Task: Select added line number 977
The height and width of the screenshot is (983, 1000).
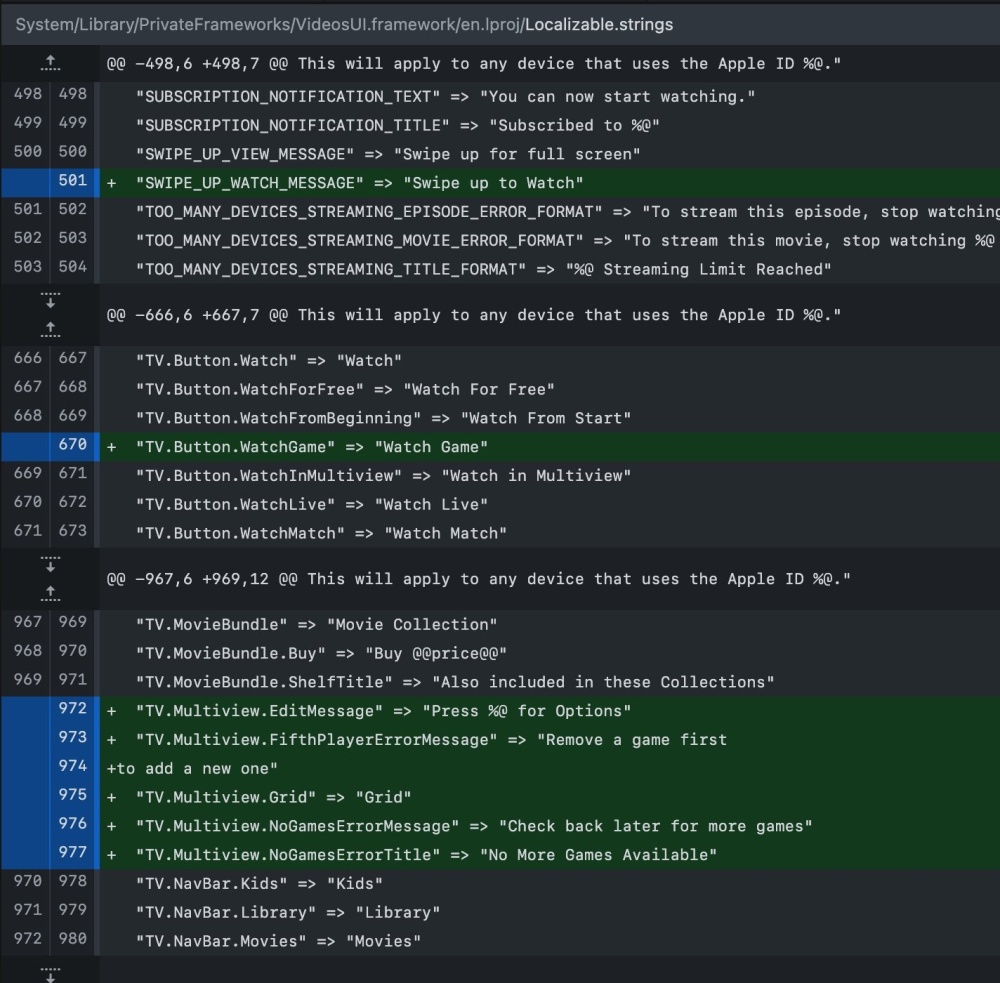Action: [x=73, y=853]
